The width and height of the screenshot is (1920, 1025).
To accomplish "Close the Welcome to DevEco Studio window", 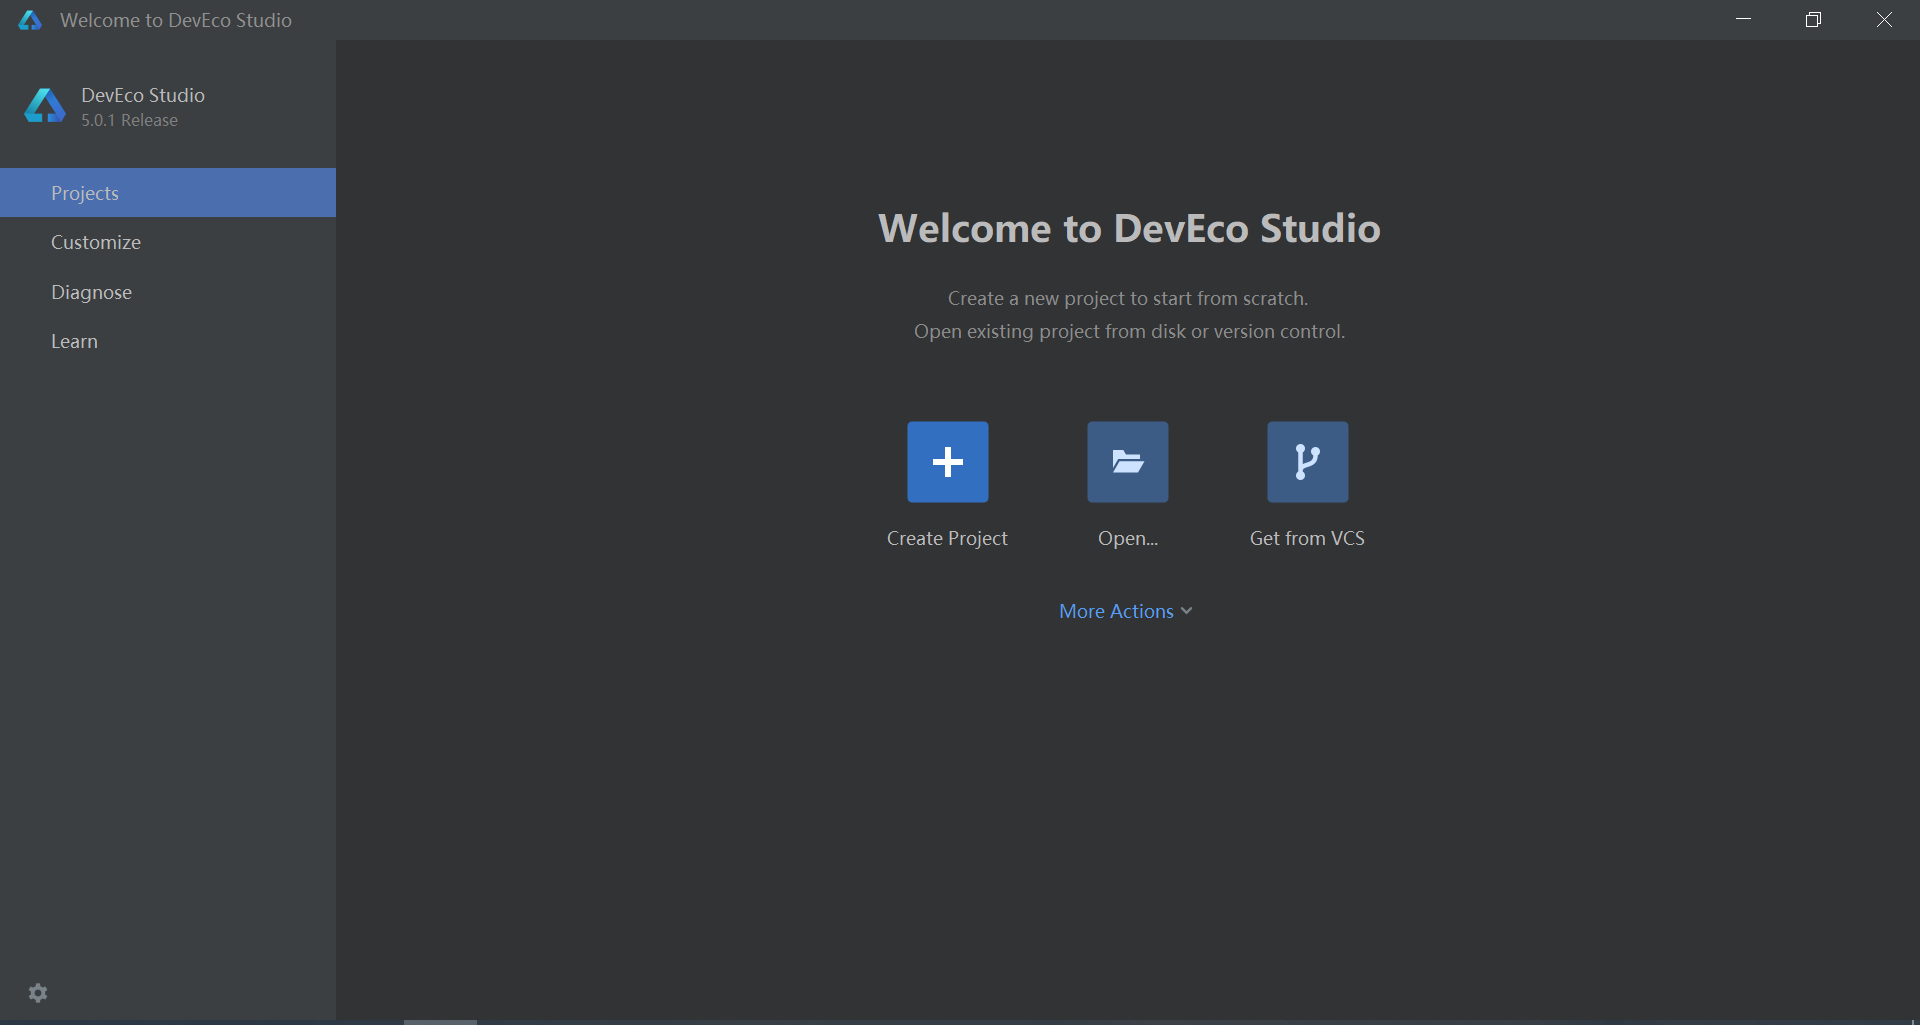I will pos(1884,20).
